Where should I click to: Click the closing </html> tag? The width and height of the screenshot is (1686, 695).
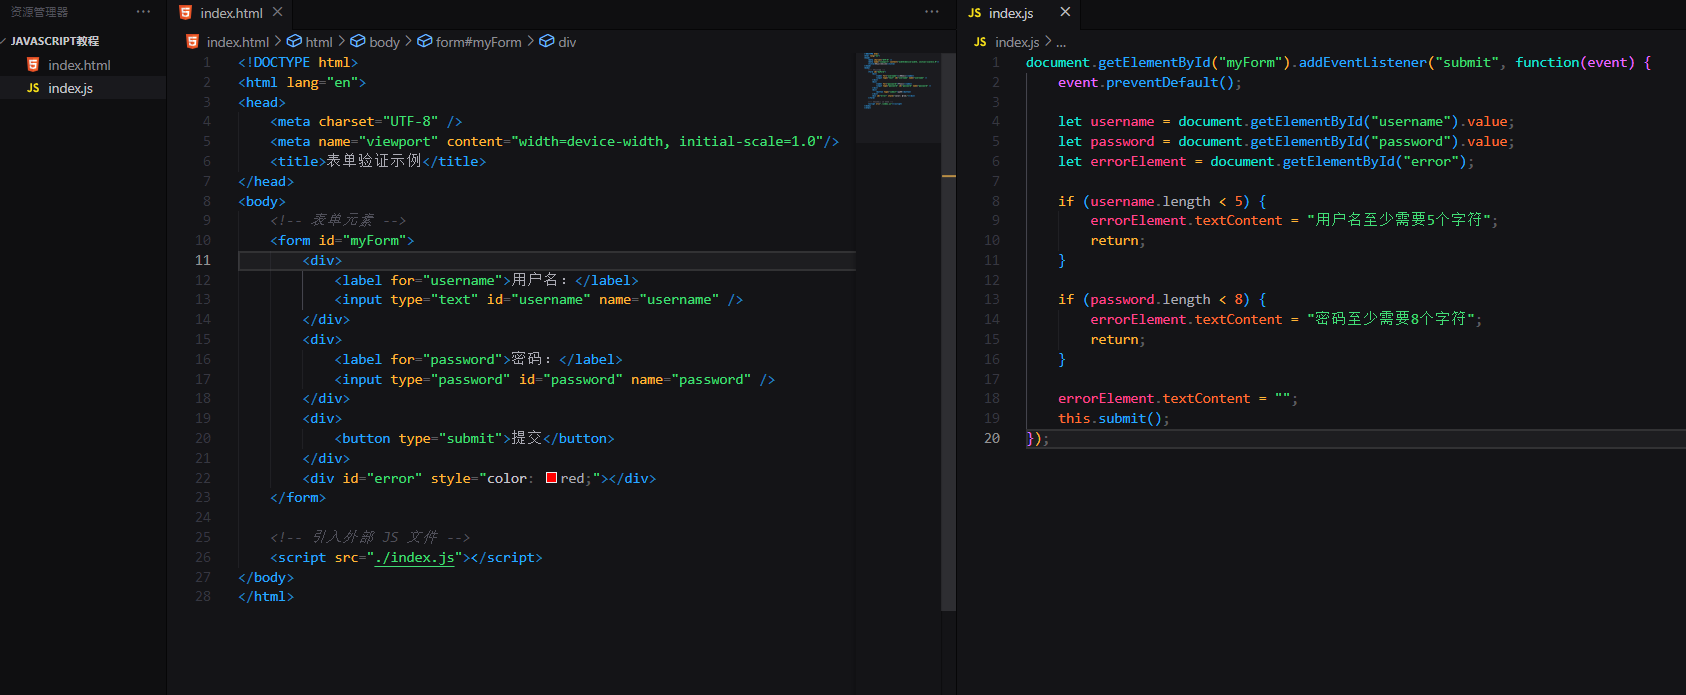[266, 596]
